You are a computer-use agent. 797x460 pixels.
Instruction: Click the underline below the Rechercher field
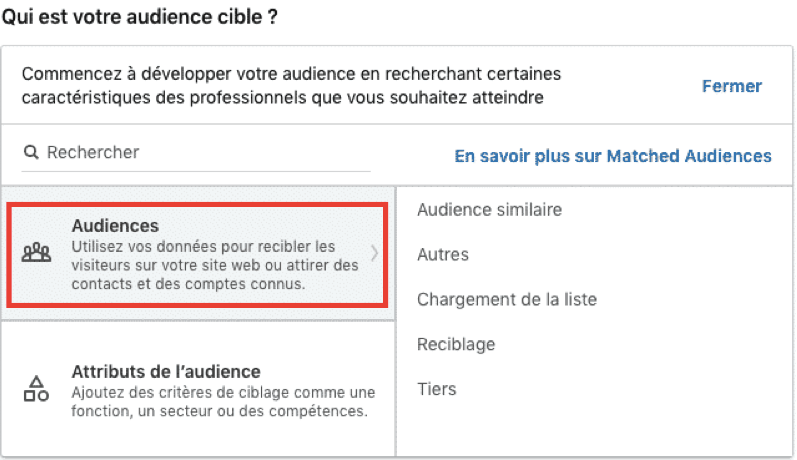coord(196,171)
